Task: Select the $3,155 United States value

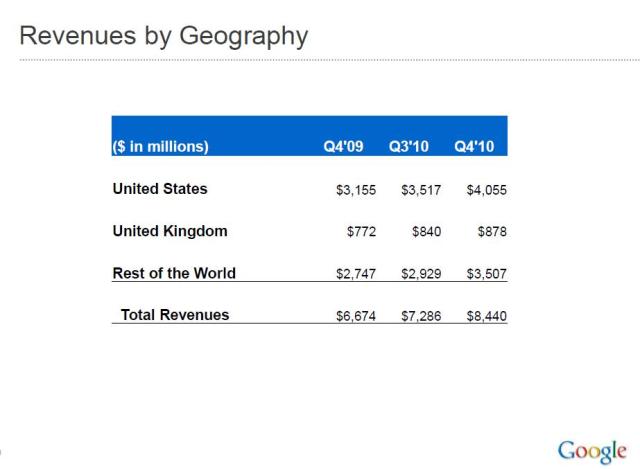Action: click(x=356, y=190)
